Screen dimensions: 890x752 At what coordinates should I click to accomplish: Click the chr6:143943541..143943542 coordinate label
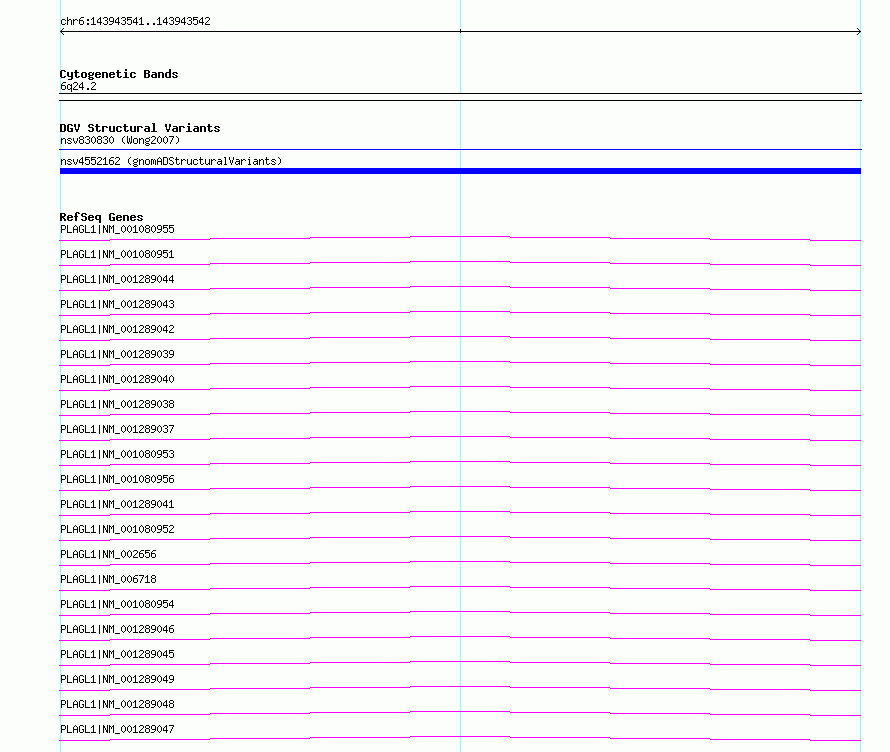[x=135, y=21]
